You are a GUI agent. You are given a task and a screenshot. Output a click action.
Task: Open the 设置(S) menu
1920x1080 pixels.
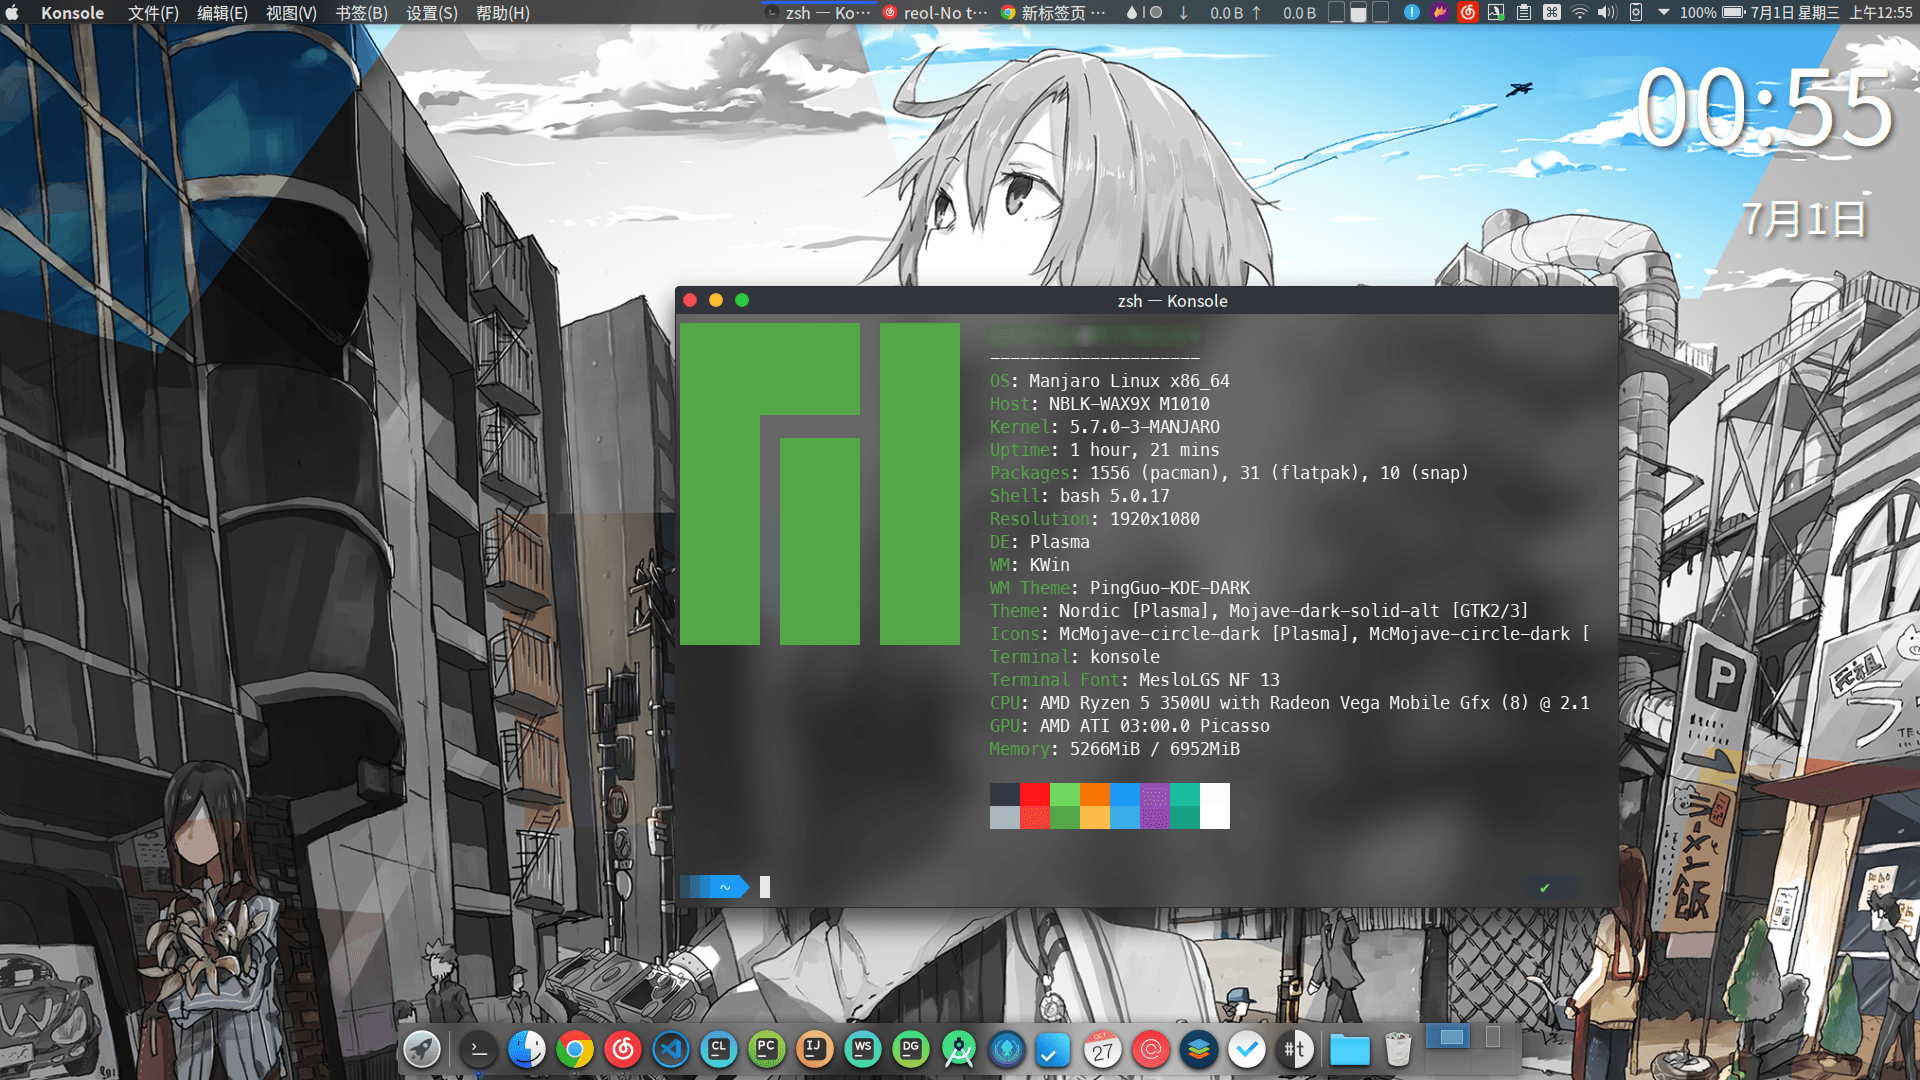point(432,13)
